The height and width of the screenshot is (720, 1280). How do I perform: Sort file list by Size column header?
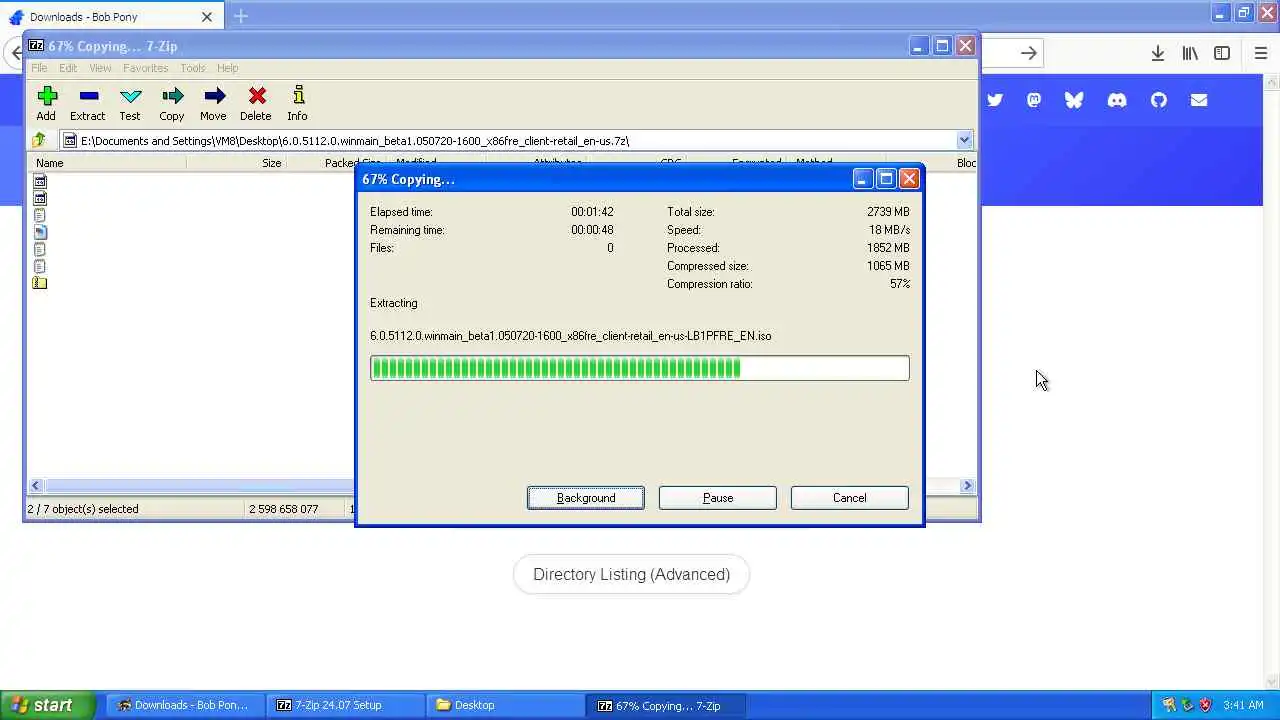[x=236, y=163]
